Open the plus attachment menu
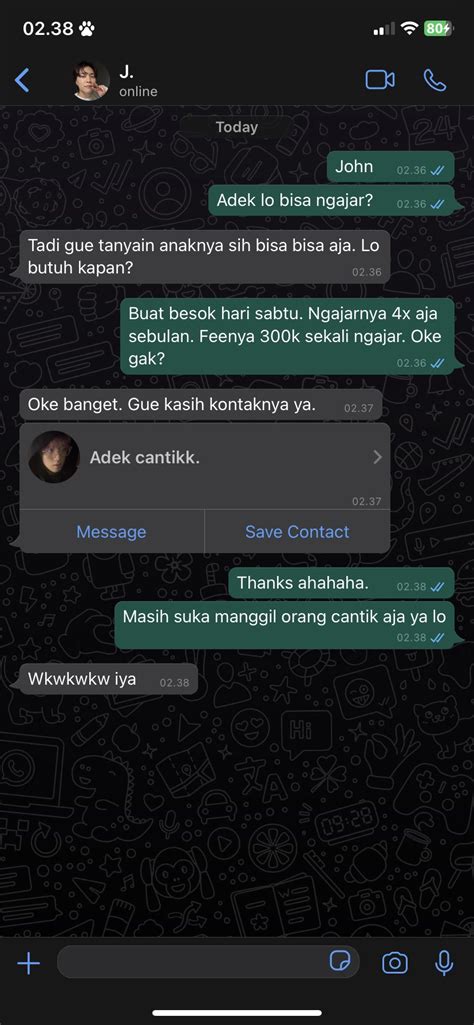The height and width of the screenshot is (1025, 474). [28, 963]
